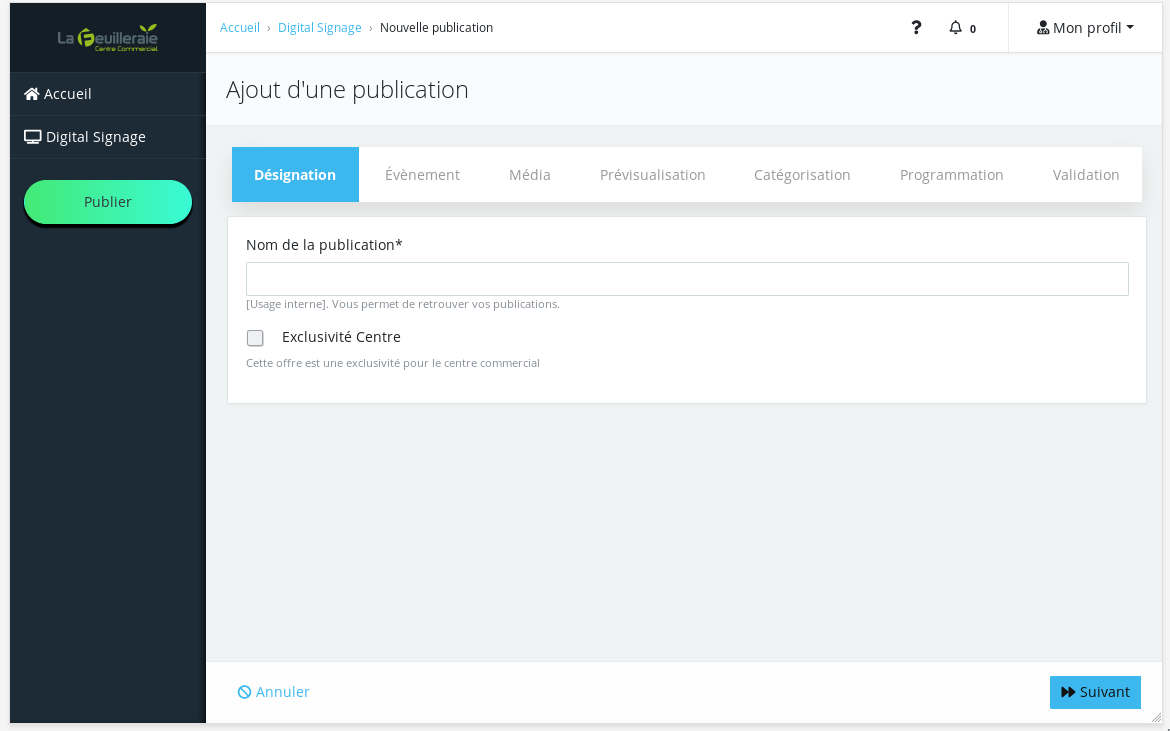
Task: Click the La Feuilleraie logo
Action: click(x=107, y=37)
